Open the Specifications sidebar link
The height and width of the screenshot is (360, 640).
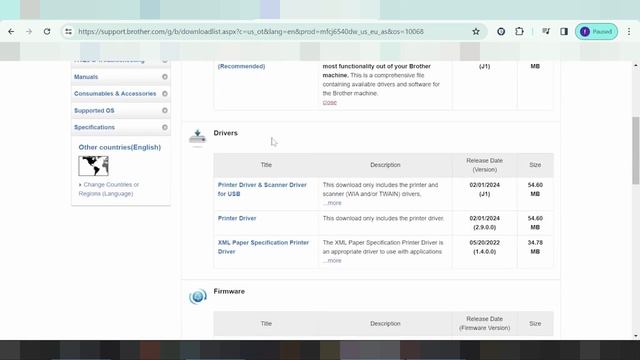click(x=94, y=127)
